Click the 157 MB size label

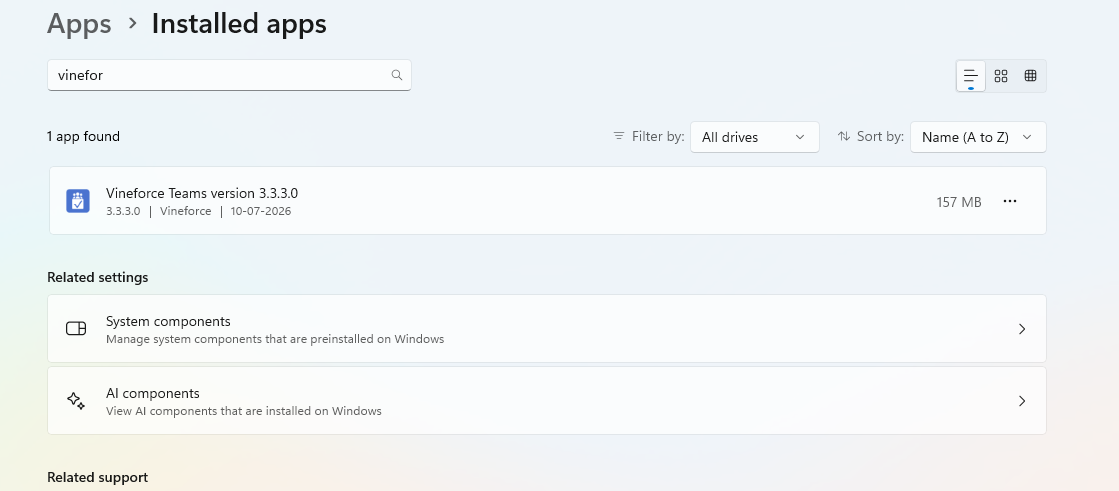[x=958, y=202]
